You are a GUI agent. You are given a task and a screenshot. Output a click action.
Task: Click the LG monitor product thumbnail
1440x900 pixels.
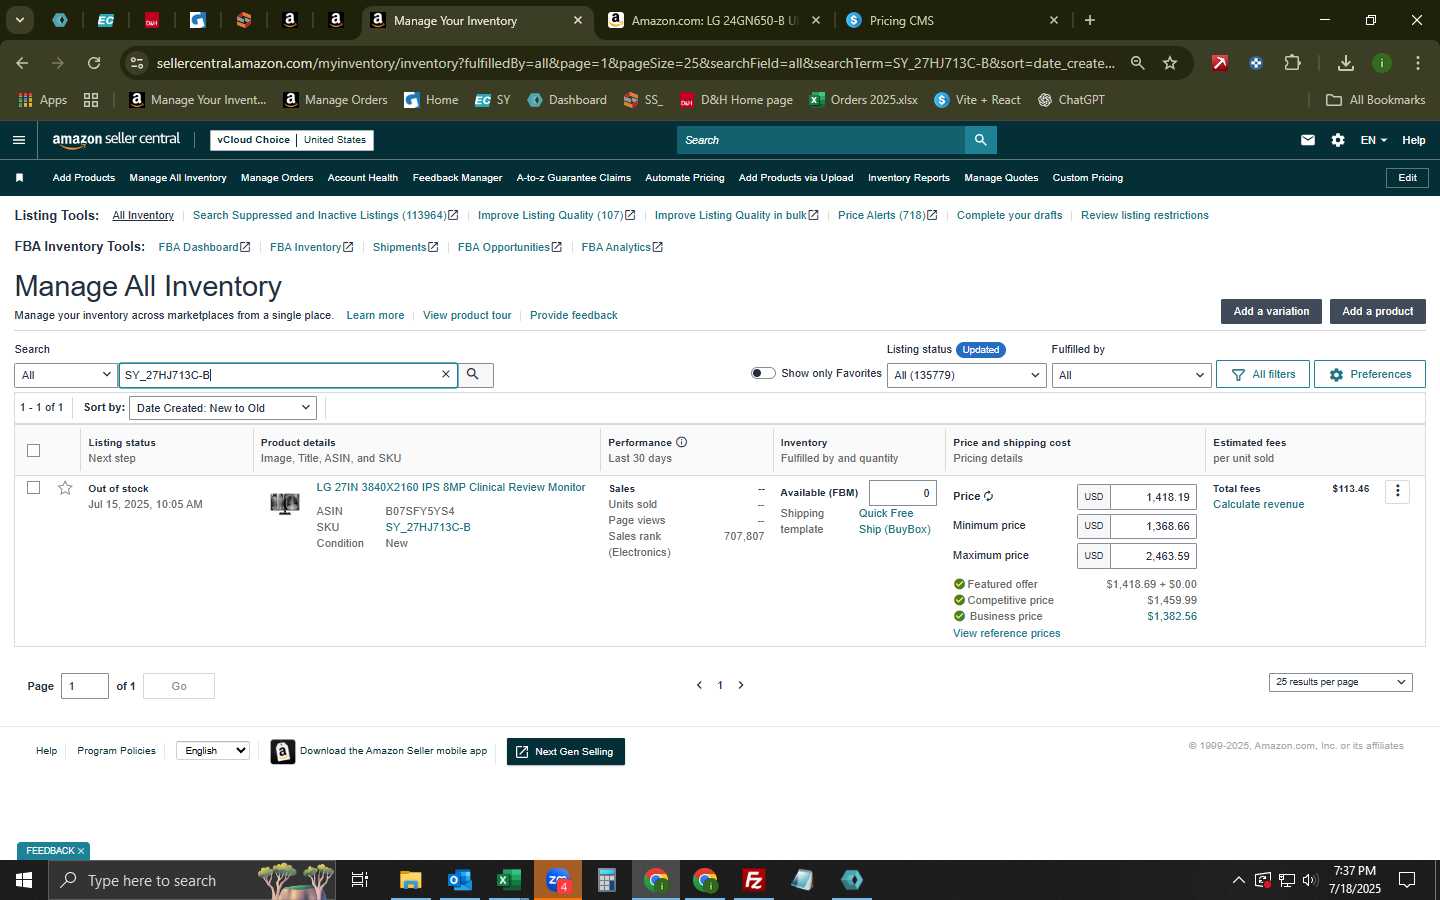(x=285, y=503)
